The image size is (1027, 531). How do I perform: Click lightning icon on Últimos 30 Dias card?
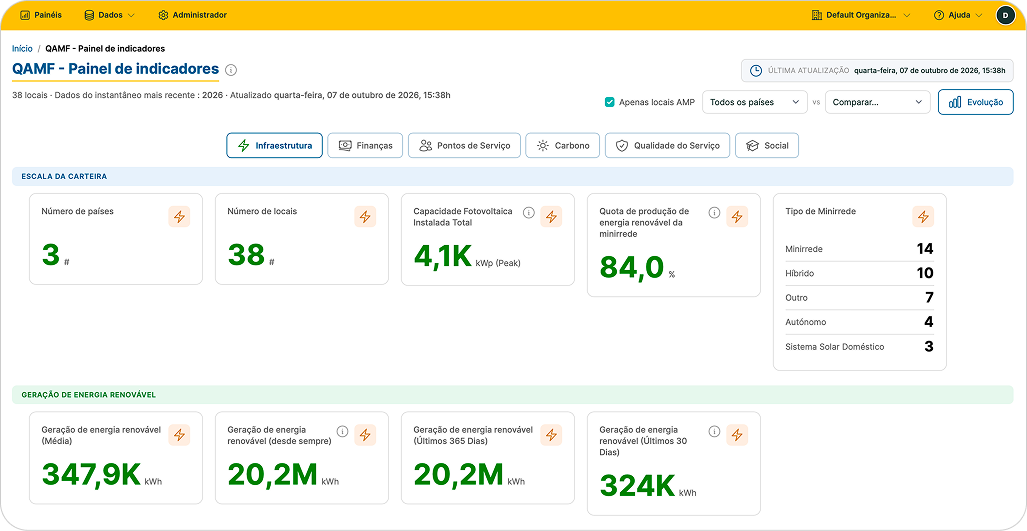point(737,435)
